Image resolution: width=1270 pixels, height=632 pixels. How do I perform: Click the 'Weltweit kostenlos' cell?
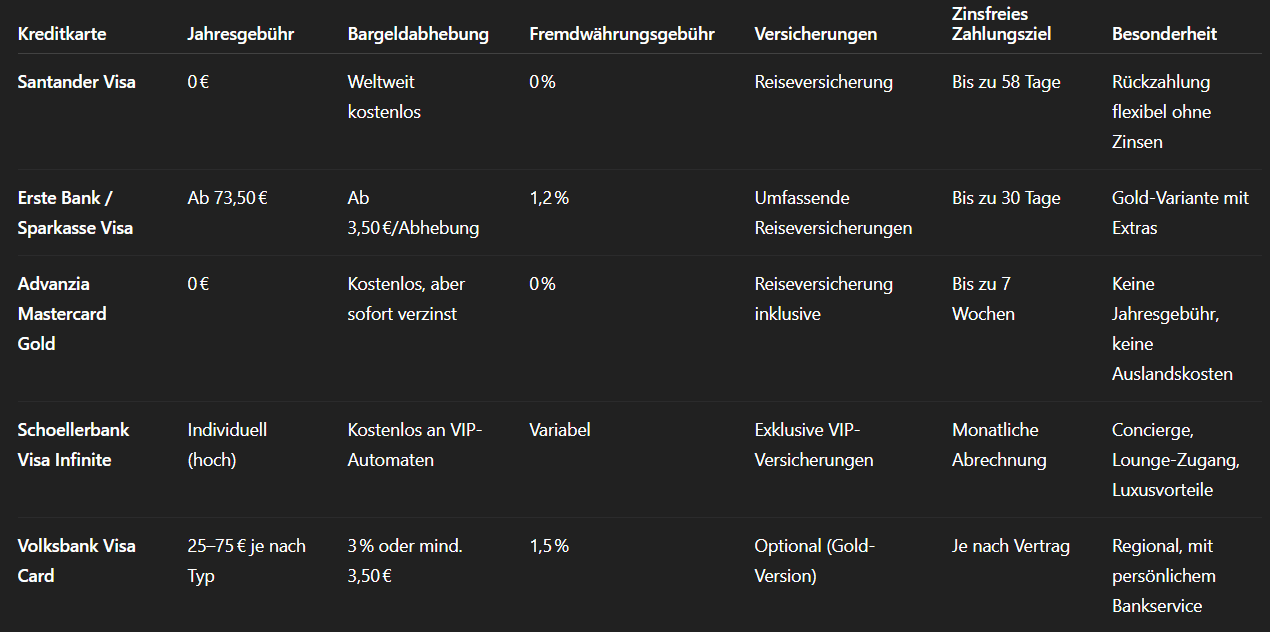pyautogui.click(x=384, y=97)
